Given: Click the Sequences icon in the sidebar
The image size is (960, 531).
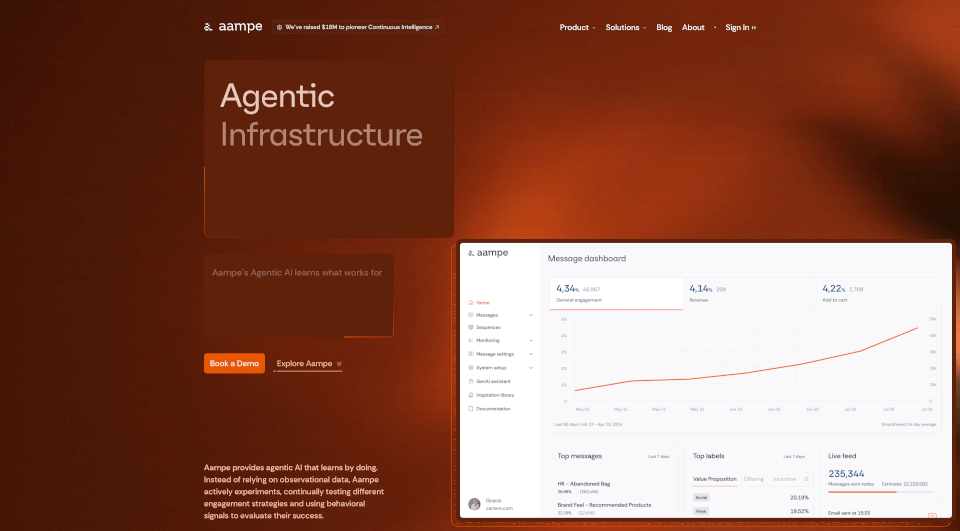Looking at the screenshot, I should click(x=471, y=328).
